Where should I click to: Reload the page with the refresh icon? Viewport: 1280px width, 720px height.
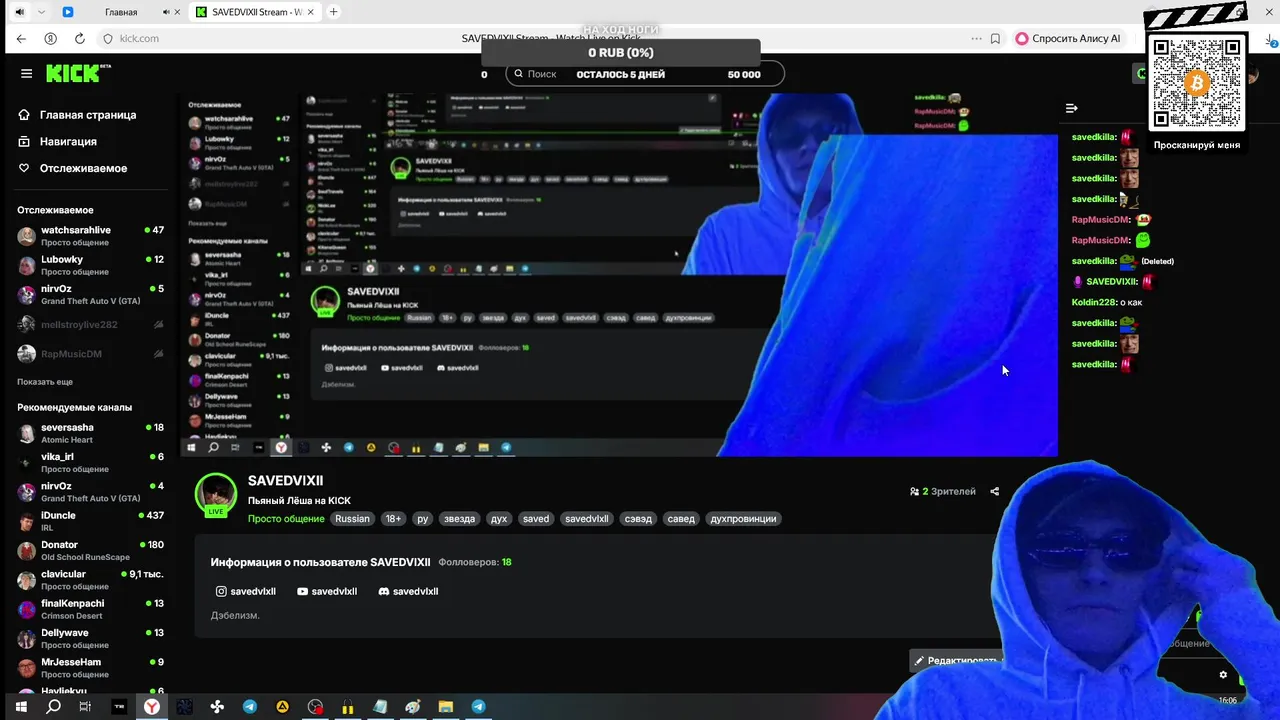point(79,39)
